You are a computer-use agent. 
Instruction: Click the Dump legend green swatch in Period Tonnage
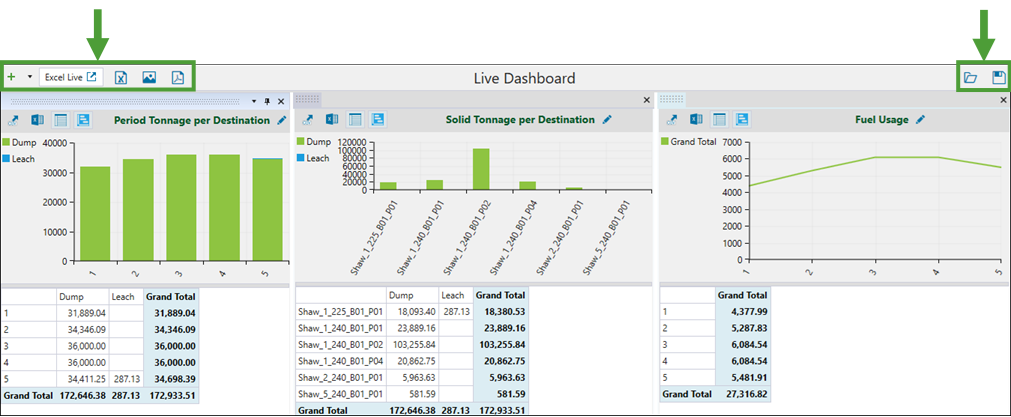[x=7, y=143]
